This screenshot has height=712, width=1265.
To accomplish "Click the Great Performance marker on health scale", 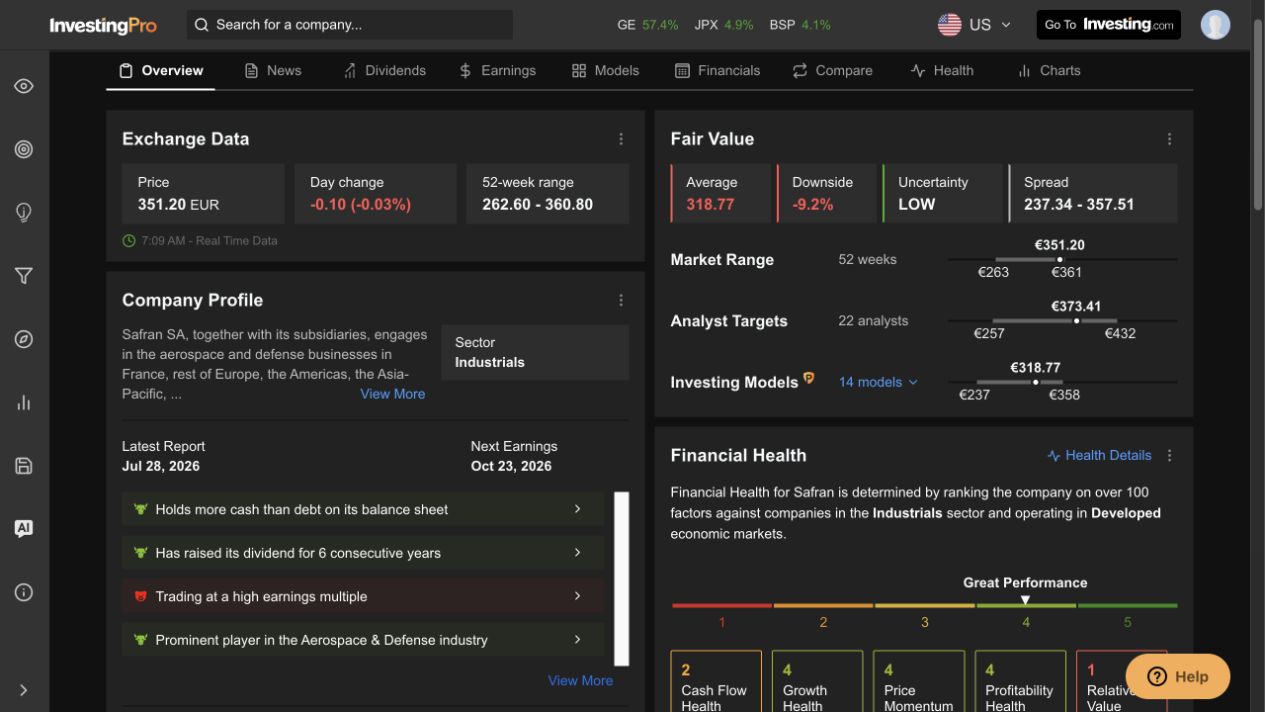I will tap(1025, 600).
